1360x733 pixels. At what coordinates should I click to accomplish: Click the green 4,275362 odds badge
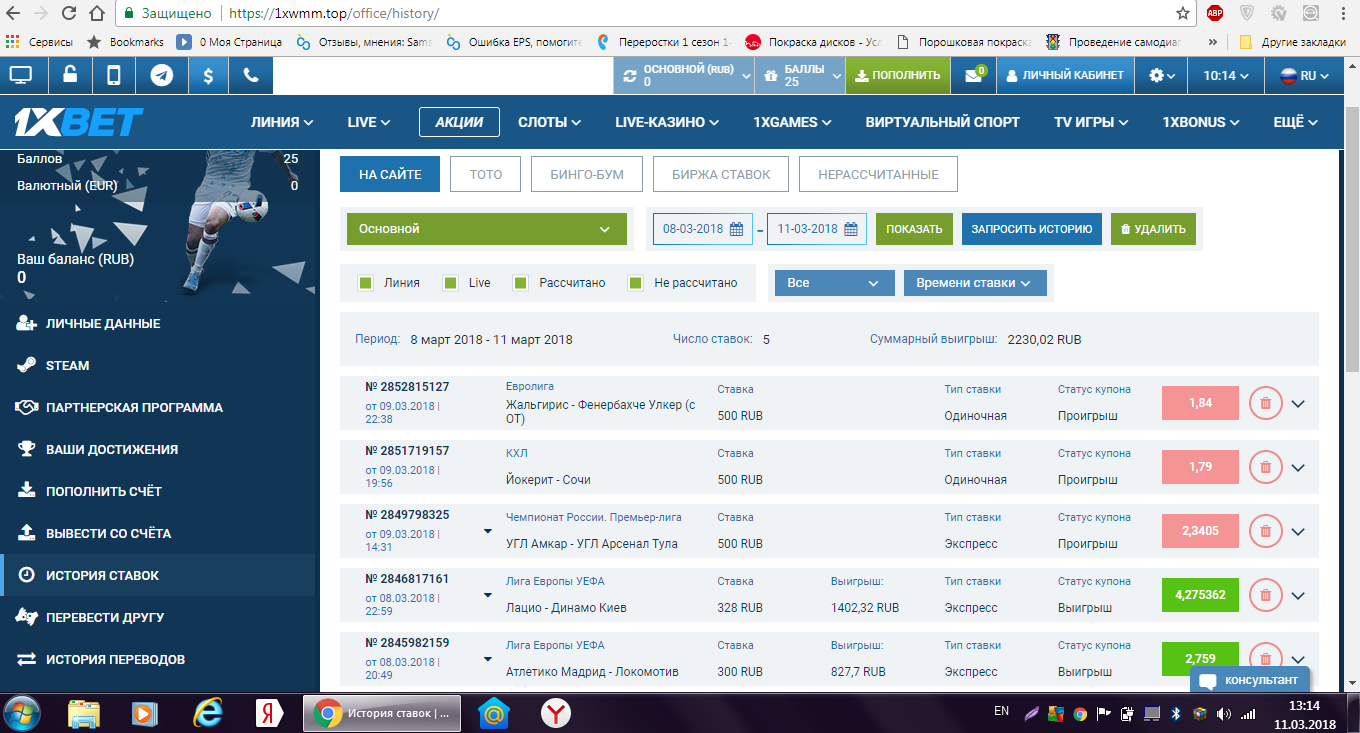pos(1200,595)
